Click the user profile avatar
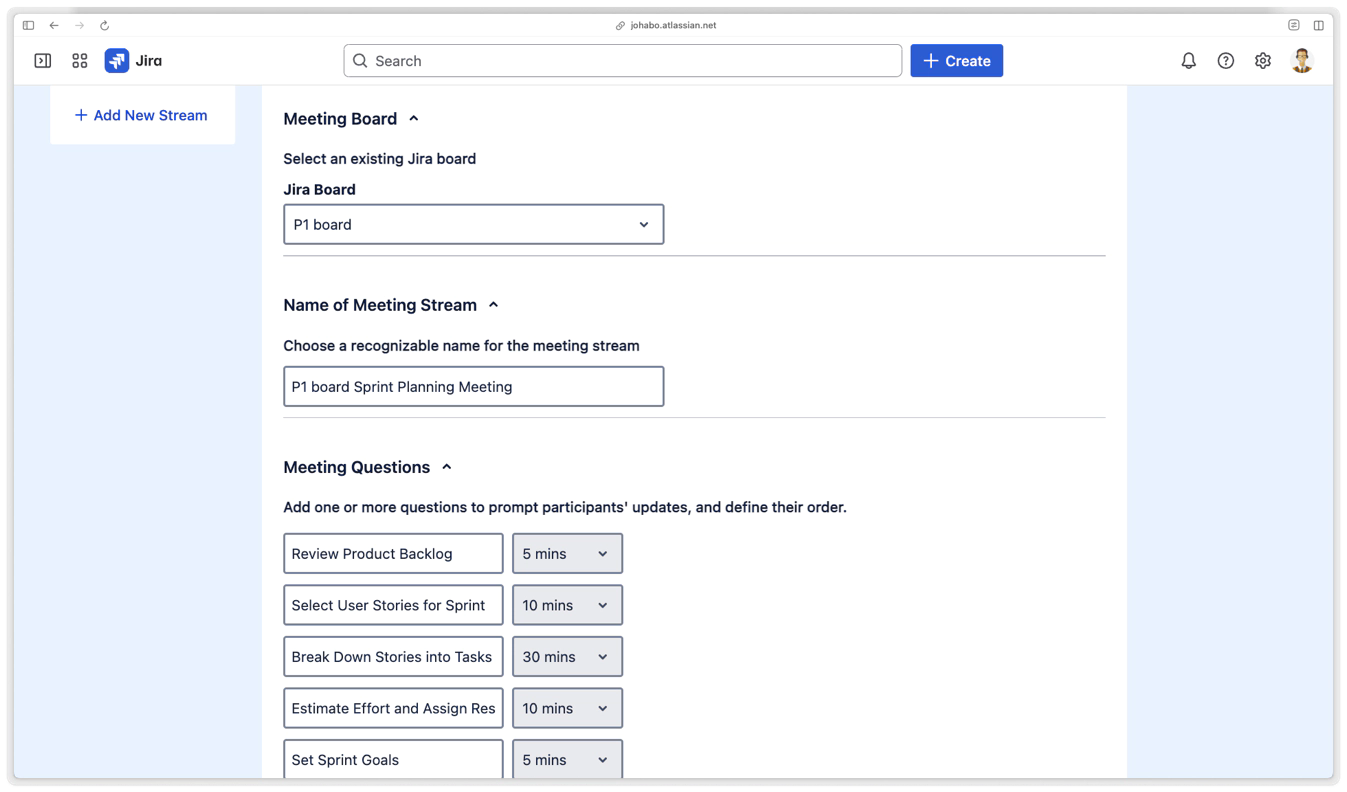Image resolution: width=1347 pixels, height=792 pixels. (1301, 61)
